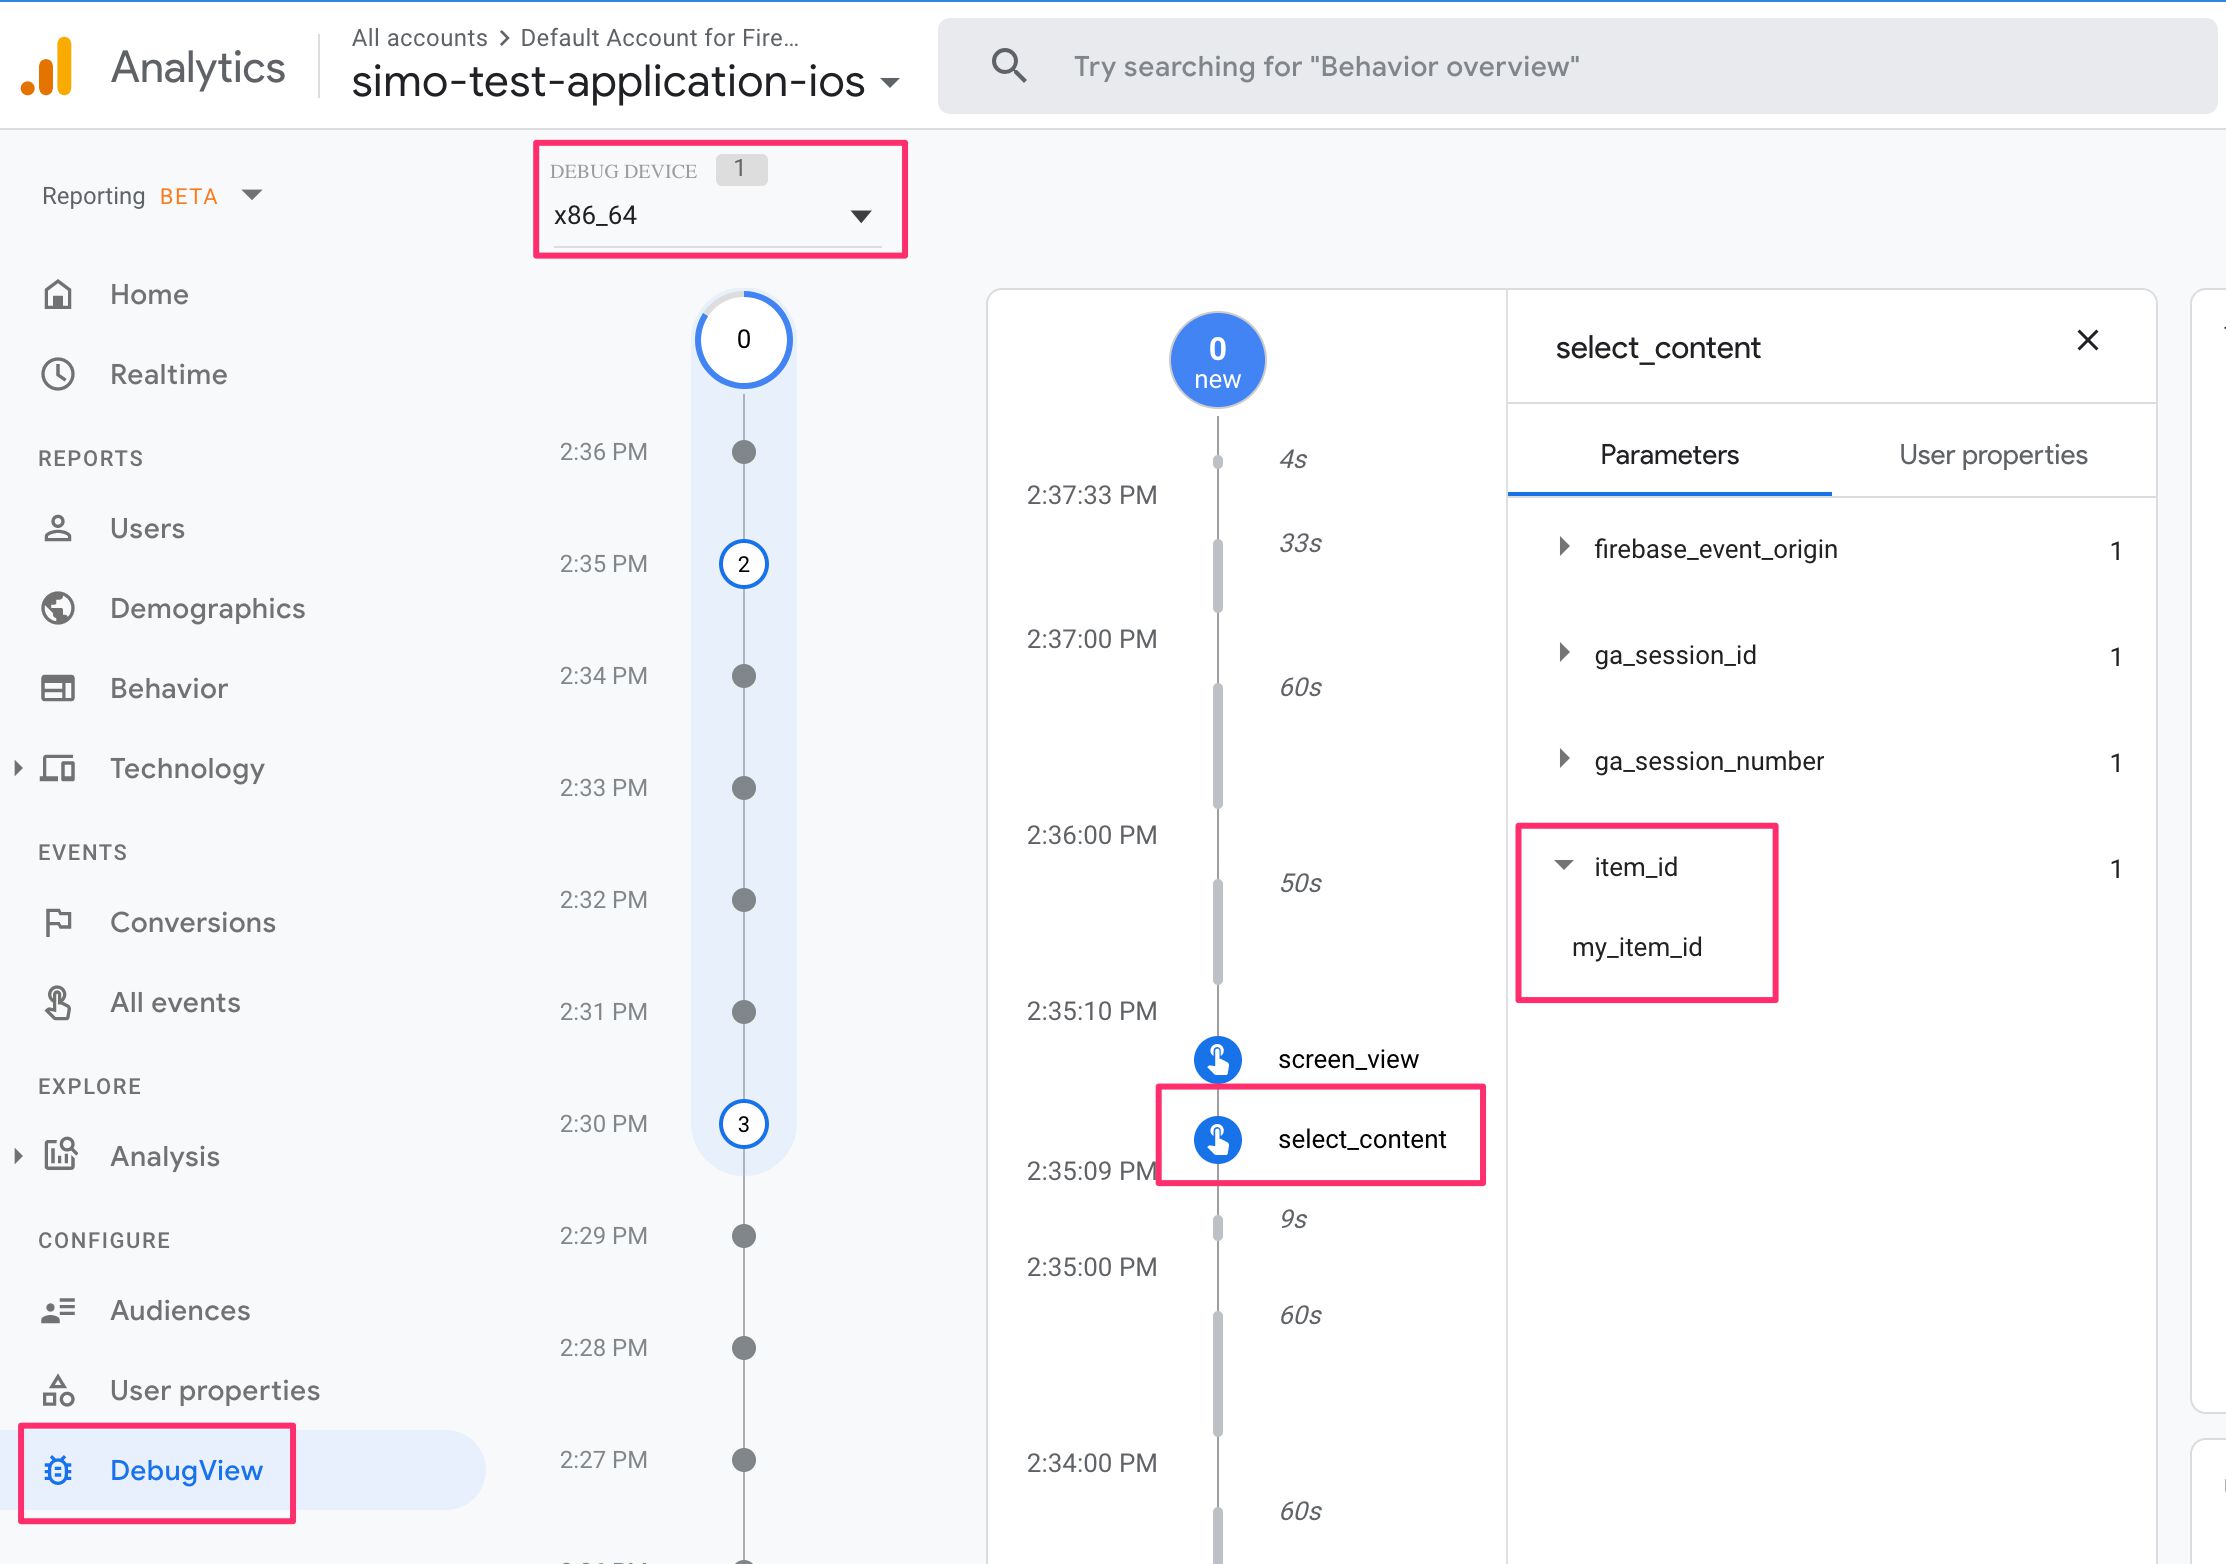The height and width of the screenshot is (1564, 2226).
Task: Select the 2:35 PM marker with 2 events
Action: click(x=743, y=564)
